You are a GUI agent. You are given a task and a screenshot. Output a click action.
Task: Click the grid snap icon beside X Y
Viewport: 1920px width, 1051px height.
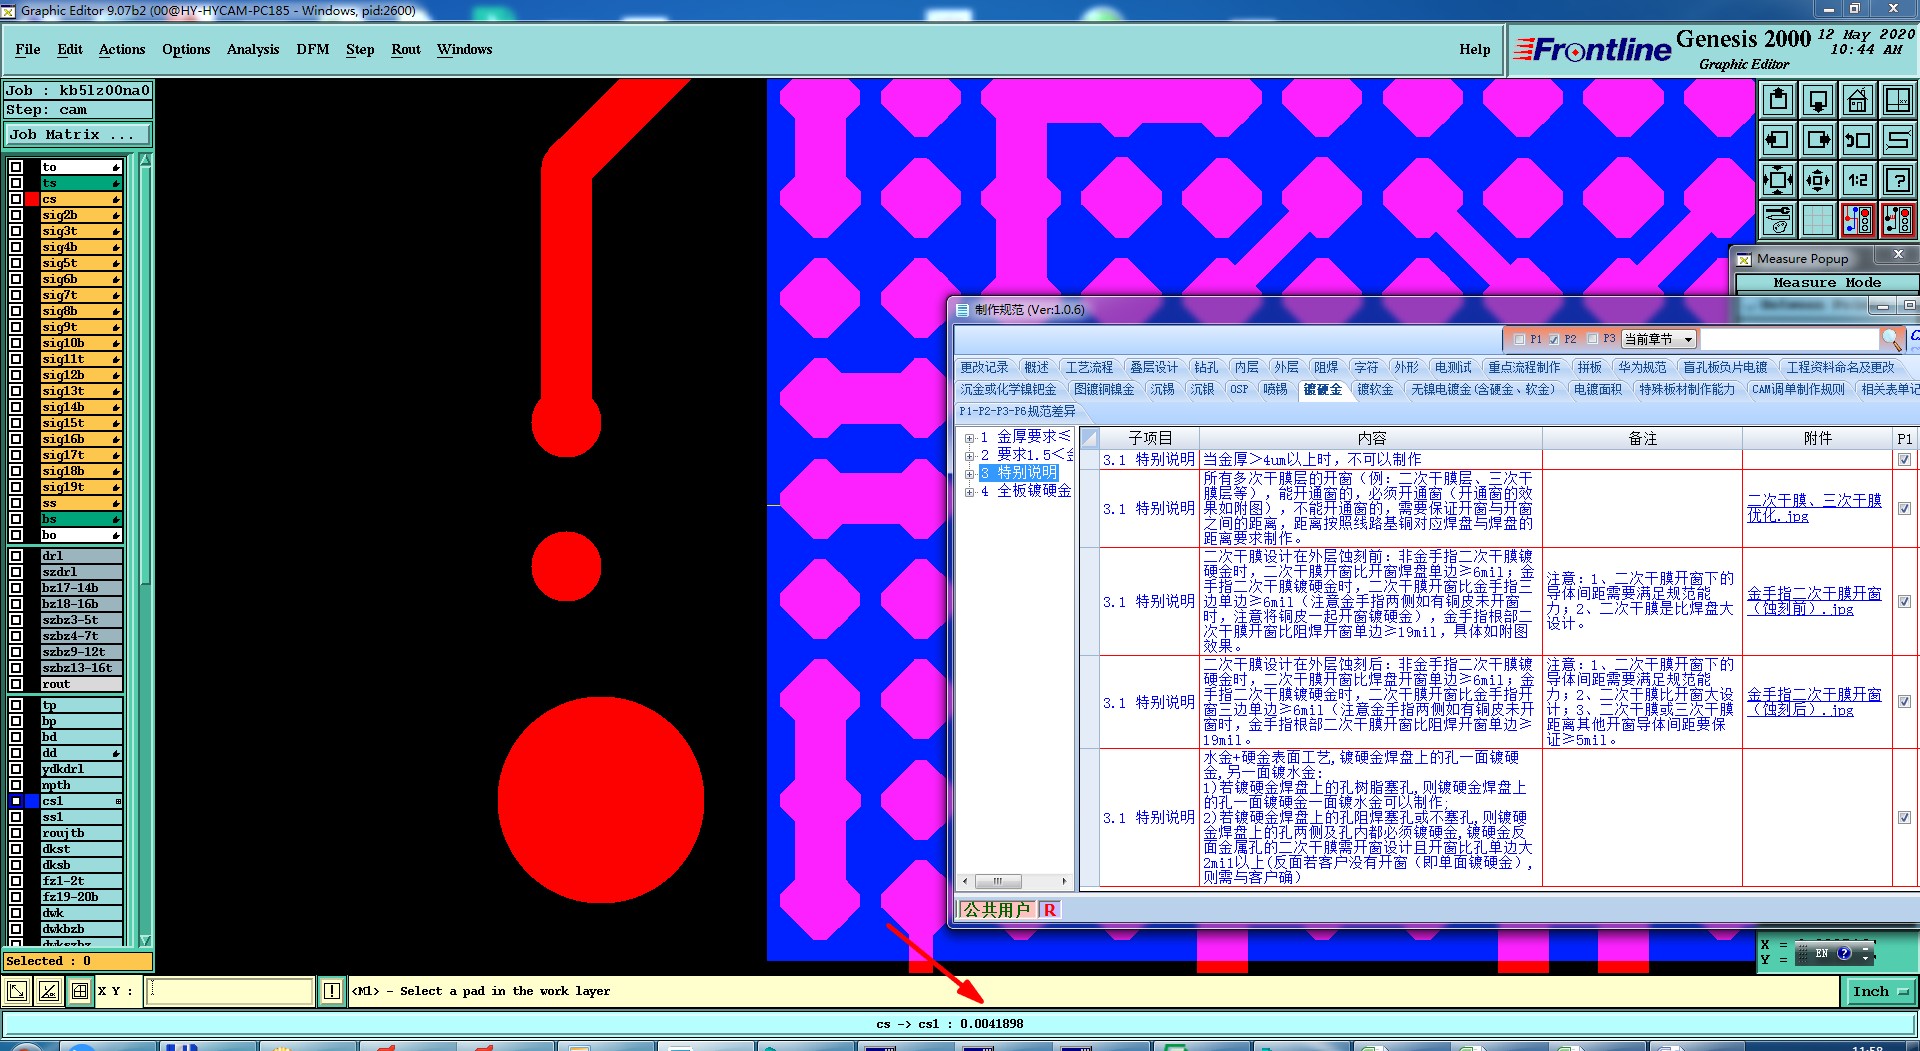80,991
